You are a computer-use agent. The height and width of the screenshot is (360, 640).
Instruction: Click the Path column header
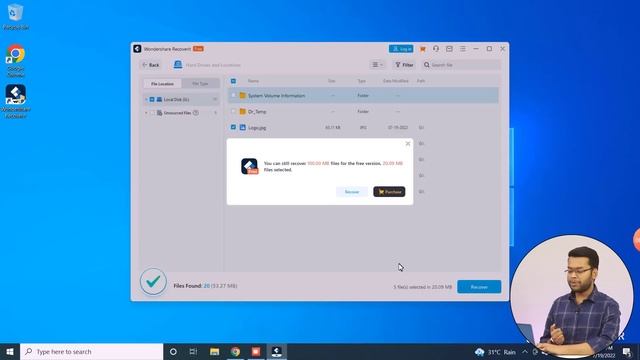(x=421, y=81)
